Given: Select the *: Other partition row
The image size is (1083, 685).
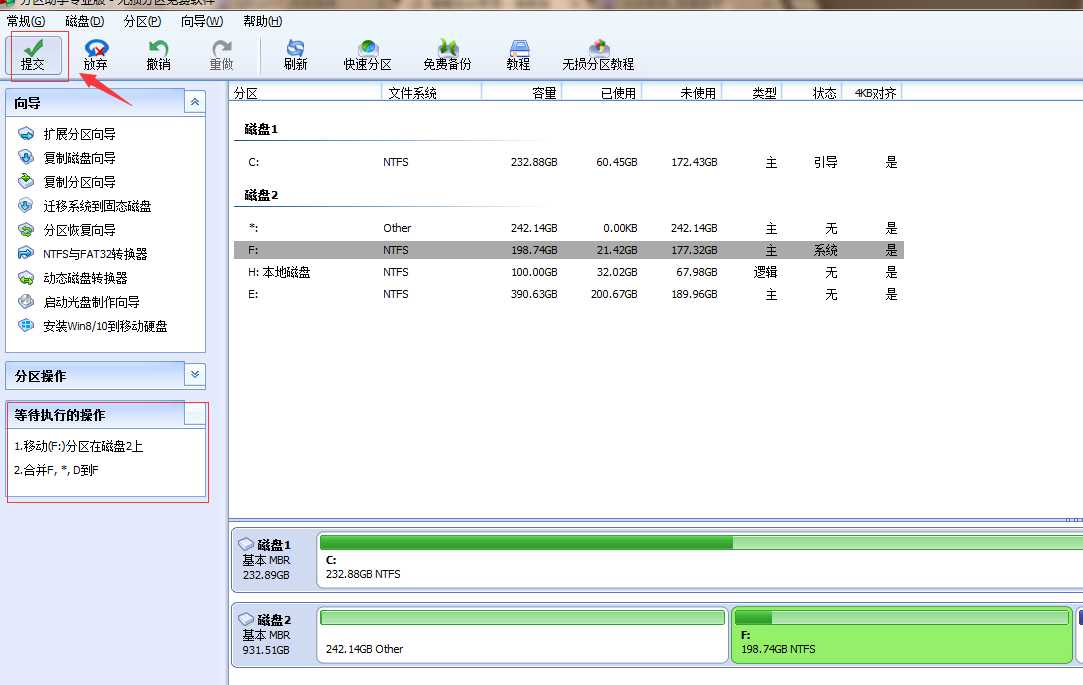Looking at the screenshot, I should point(568,228).
